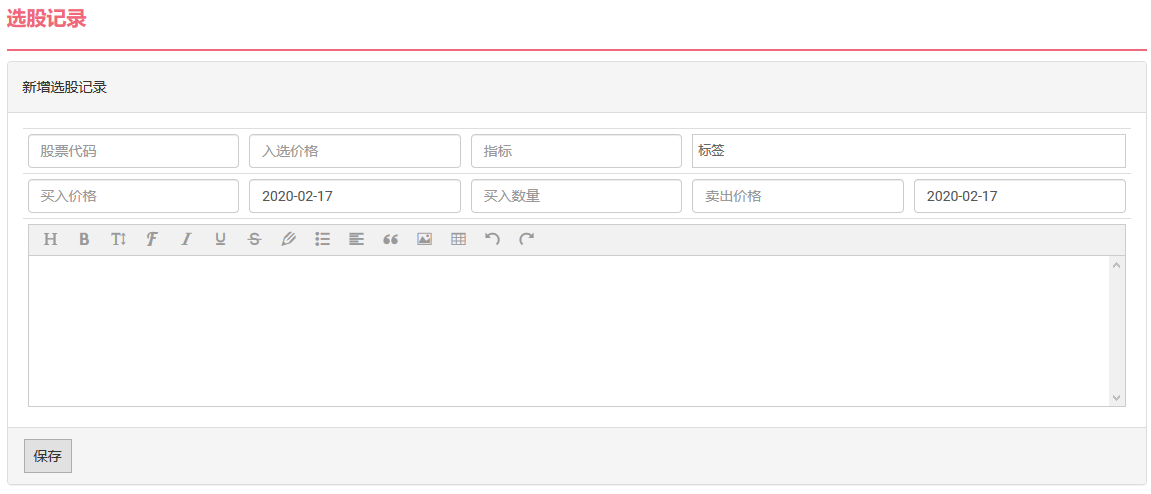Focus the 卖出价格 field
Viewport: 1151px width, 494px height.
click(798, 196)
